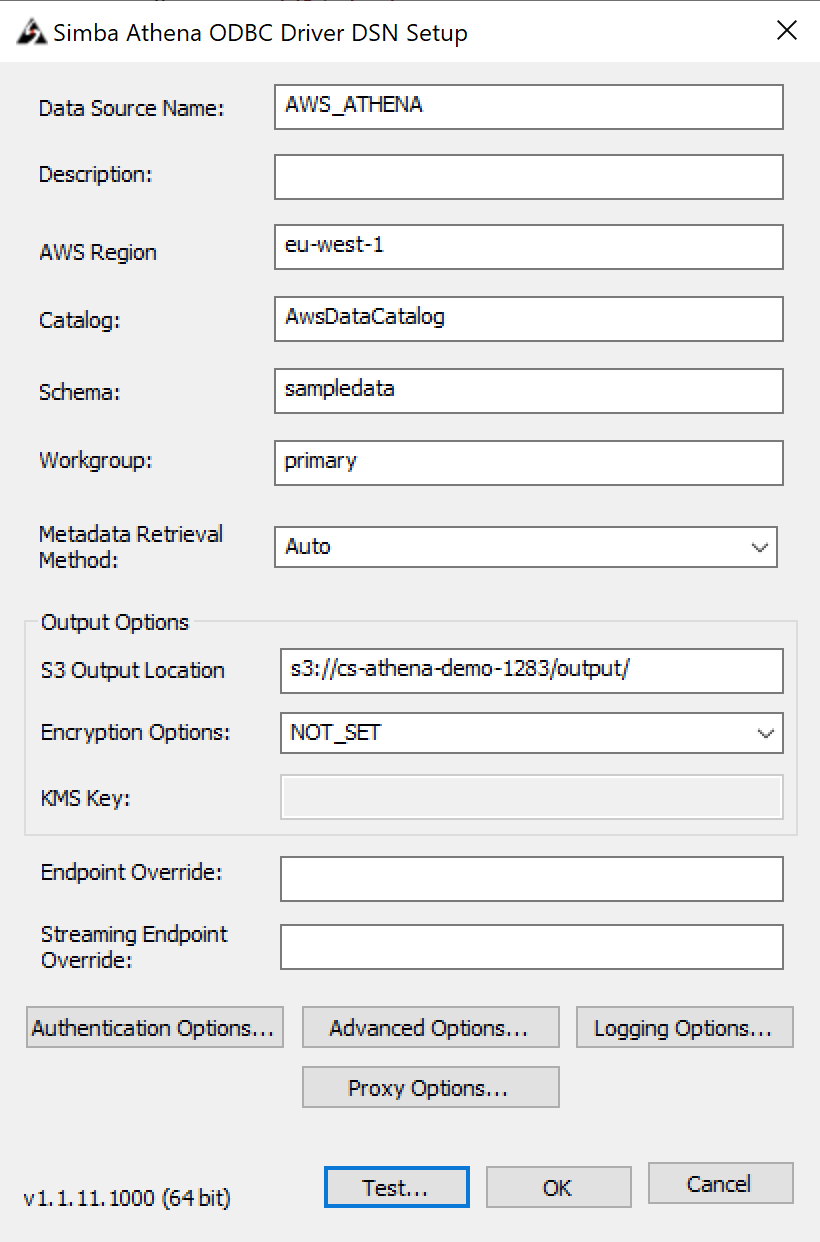Open the Advanced Options settings
The image size is (820, 1242).
tap(430, 1028)
